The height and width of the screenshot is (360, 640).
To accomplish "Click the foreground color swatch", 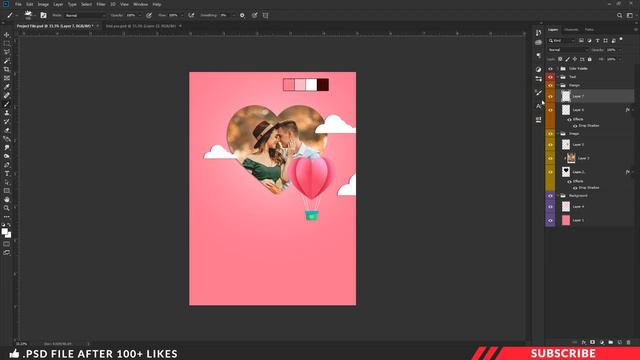I will point(4,231).
